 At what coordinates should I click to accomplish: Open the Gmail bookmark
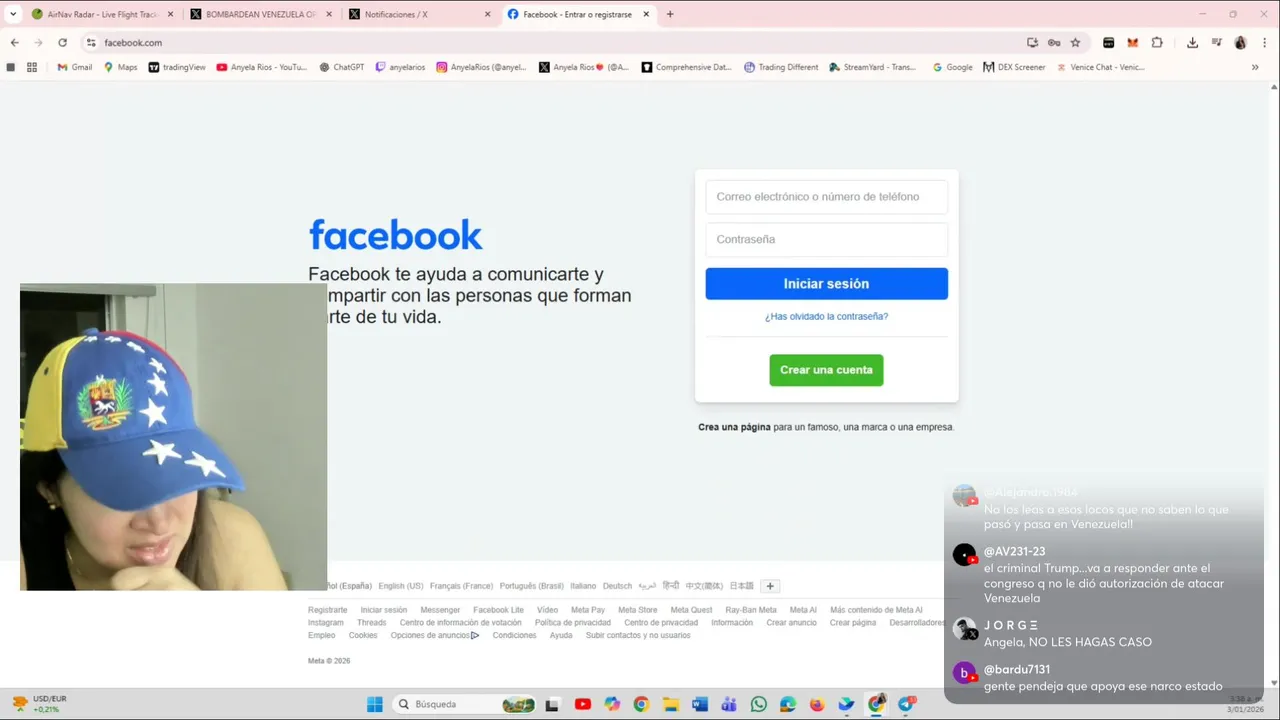[x=75, y=67]
